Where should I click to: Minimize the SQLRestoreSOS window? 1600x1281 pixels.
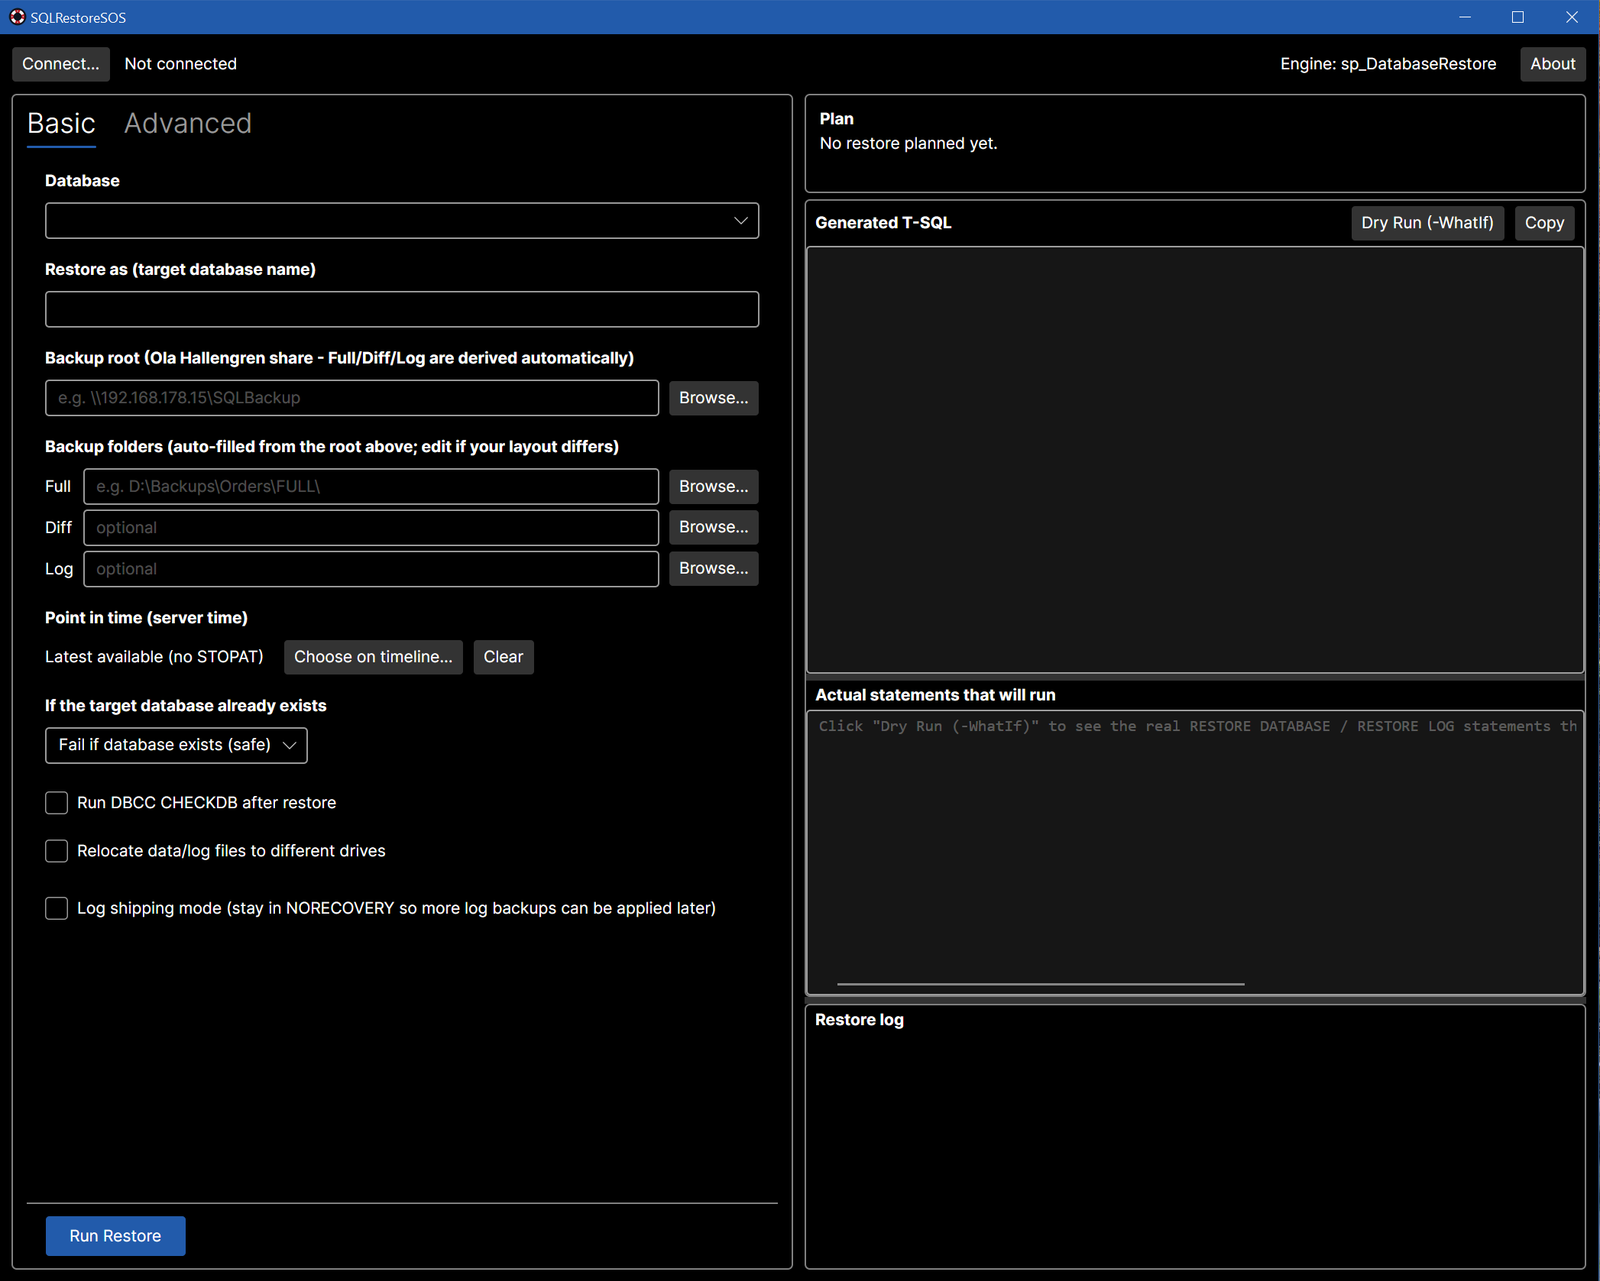click(1465, 17)
